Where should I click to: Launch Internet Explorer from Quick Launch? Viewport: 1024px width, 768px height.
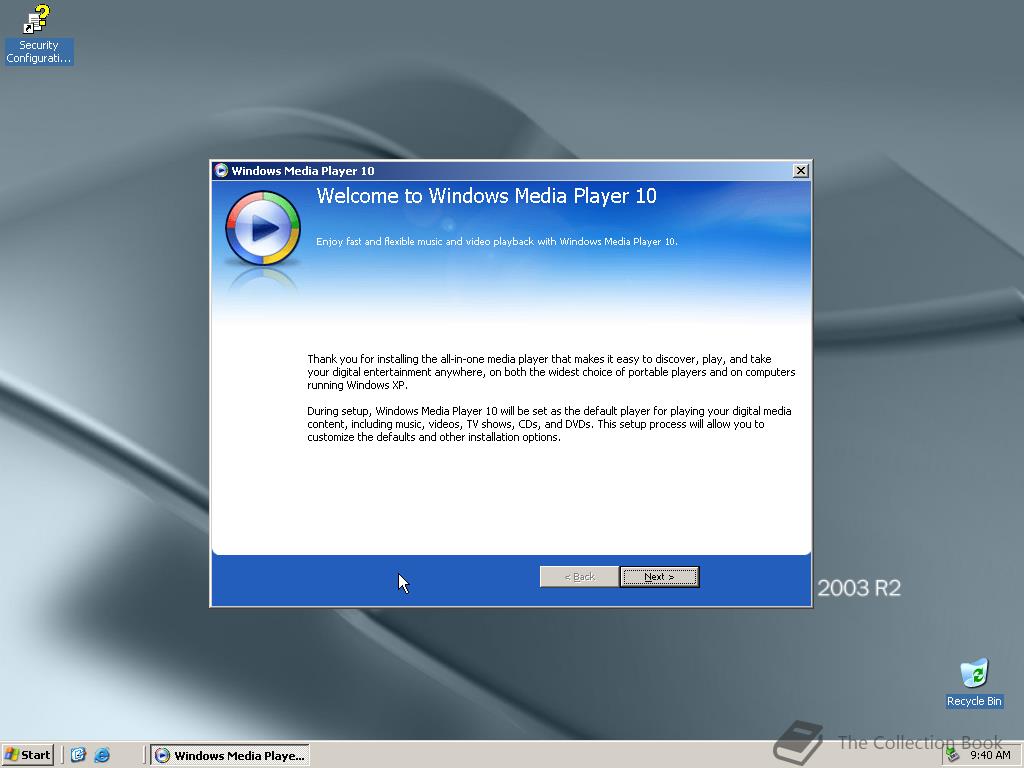tap(103, 755)
